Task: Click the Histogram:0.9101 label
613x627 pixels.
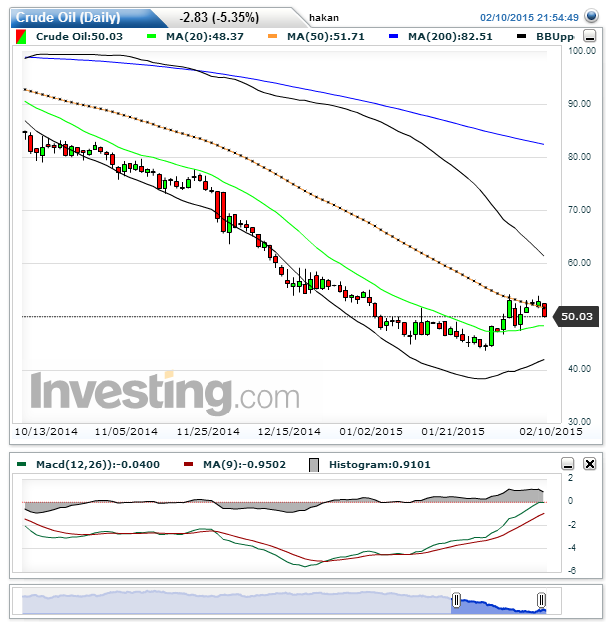Action: click(379, 465)
